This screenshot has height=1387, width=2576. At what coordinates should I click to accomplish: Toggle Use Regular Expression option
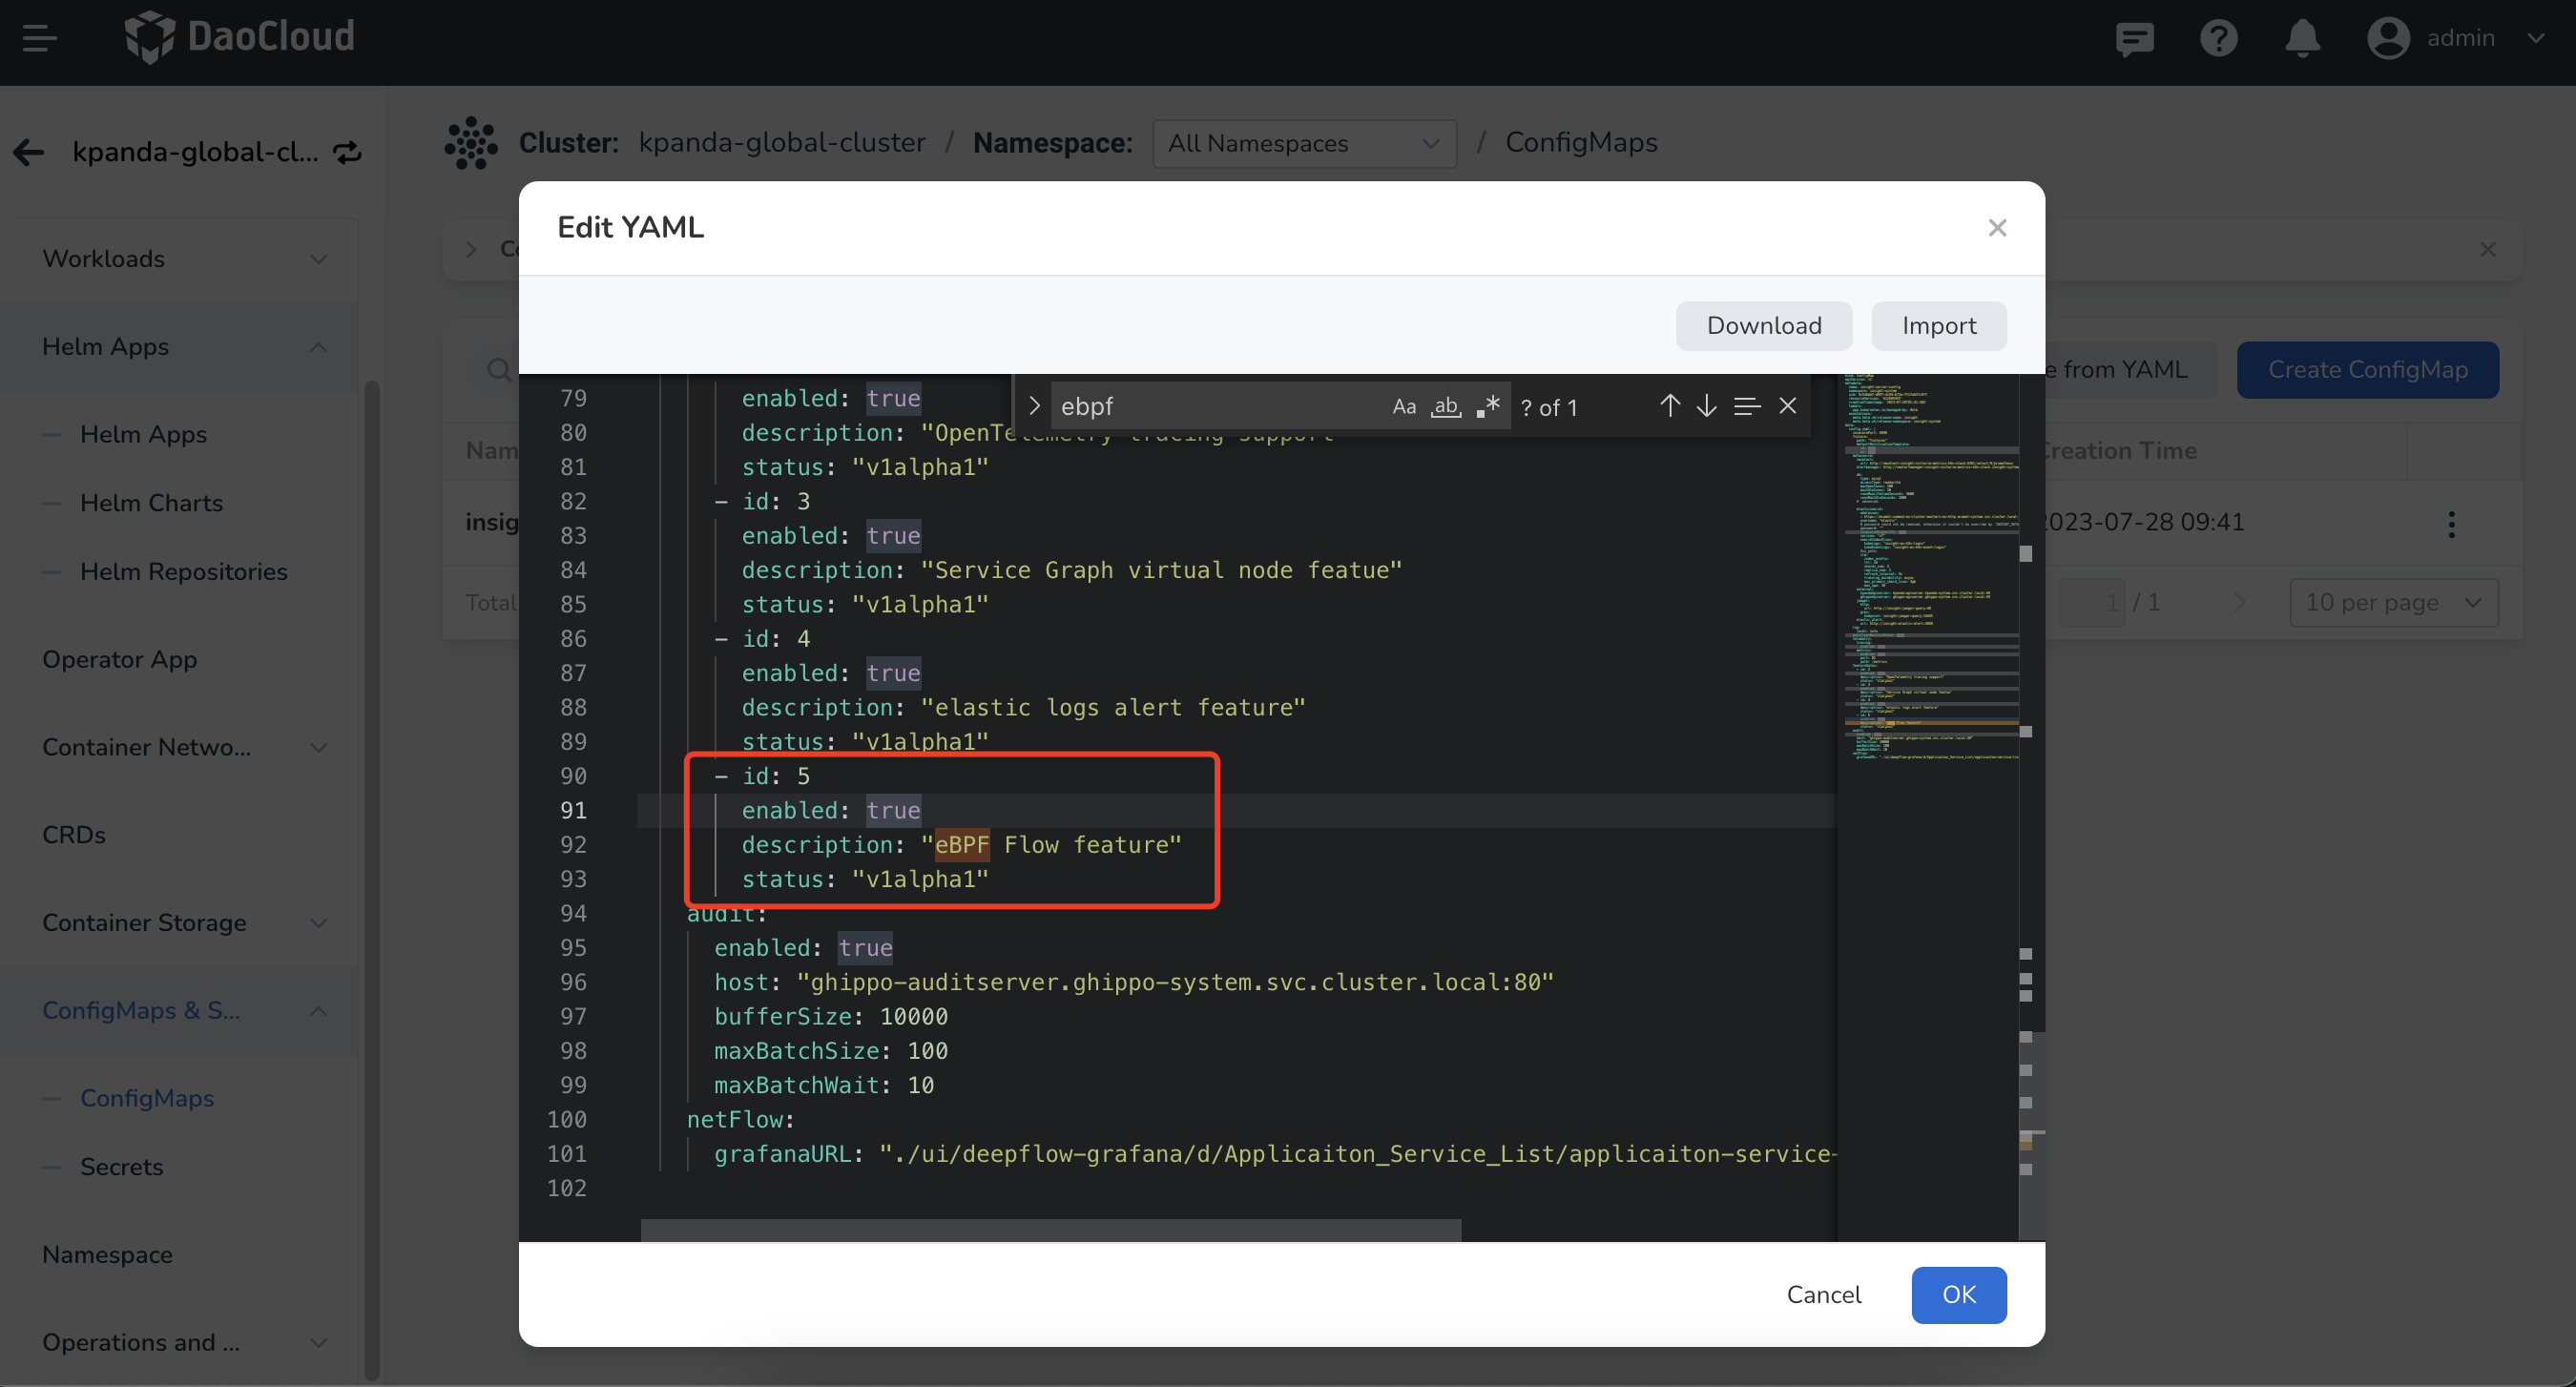[x=1488, y=406]
